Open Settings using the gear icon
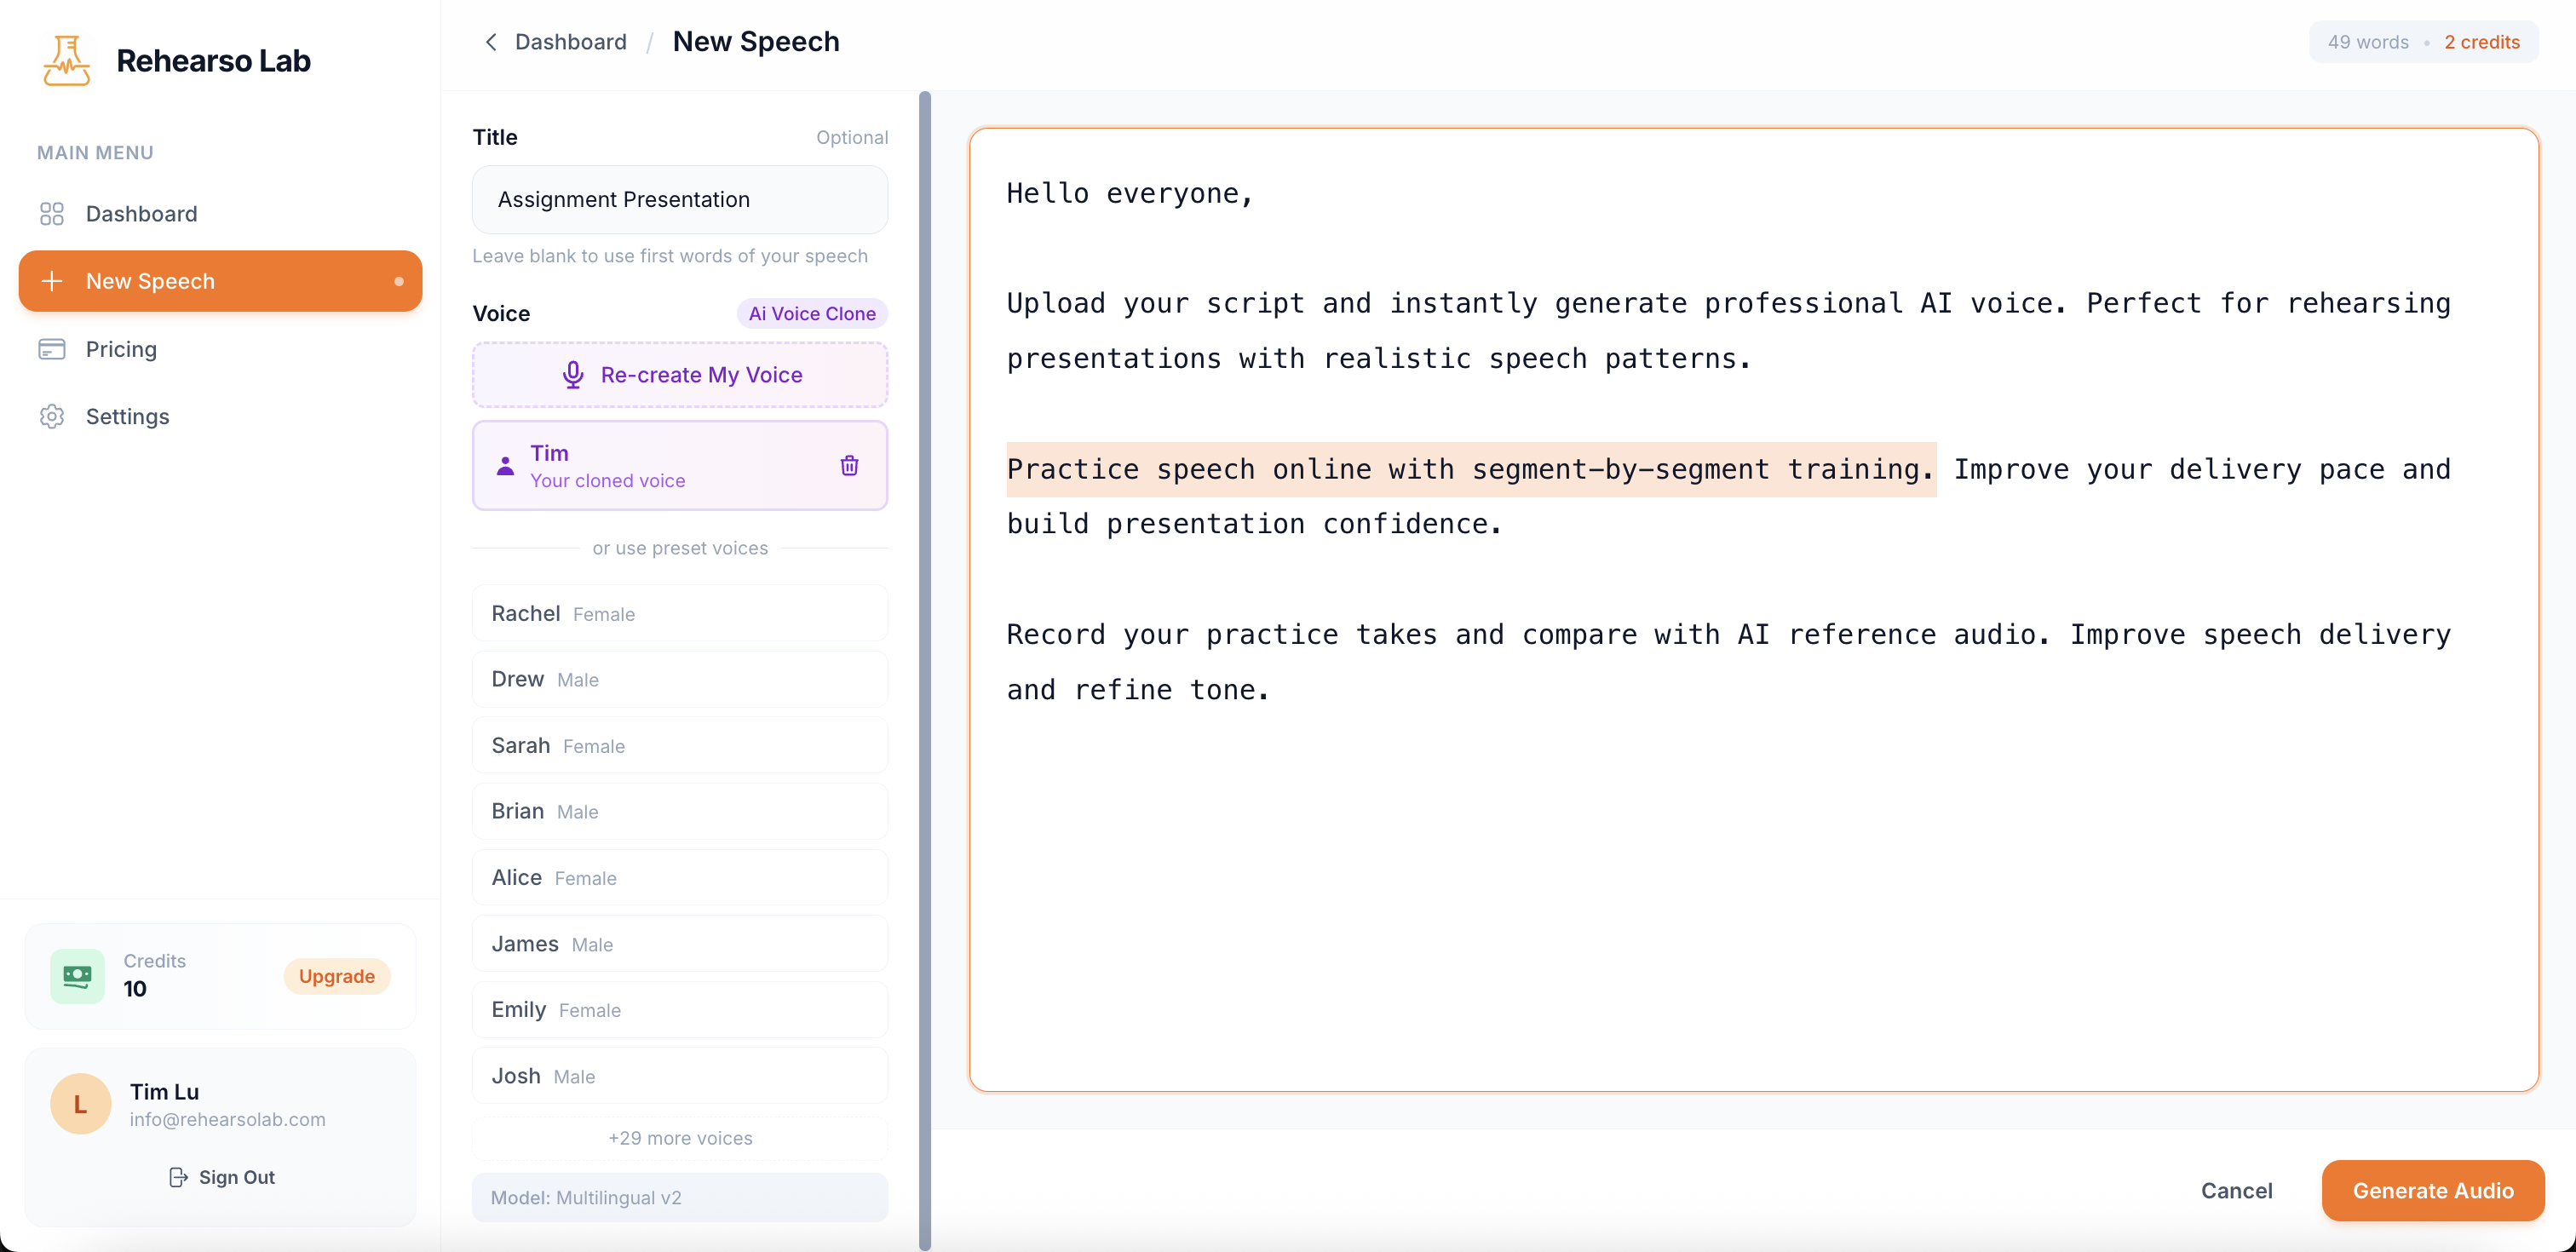This screenshot has height=1252, width=2576. point(52,416)
